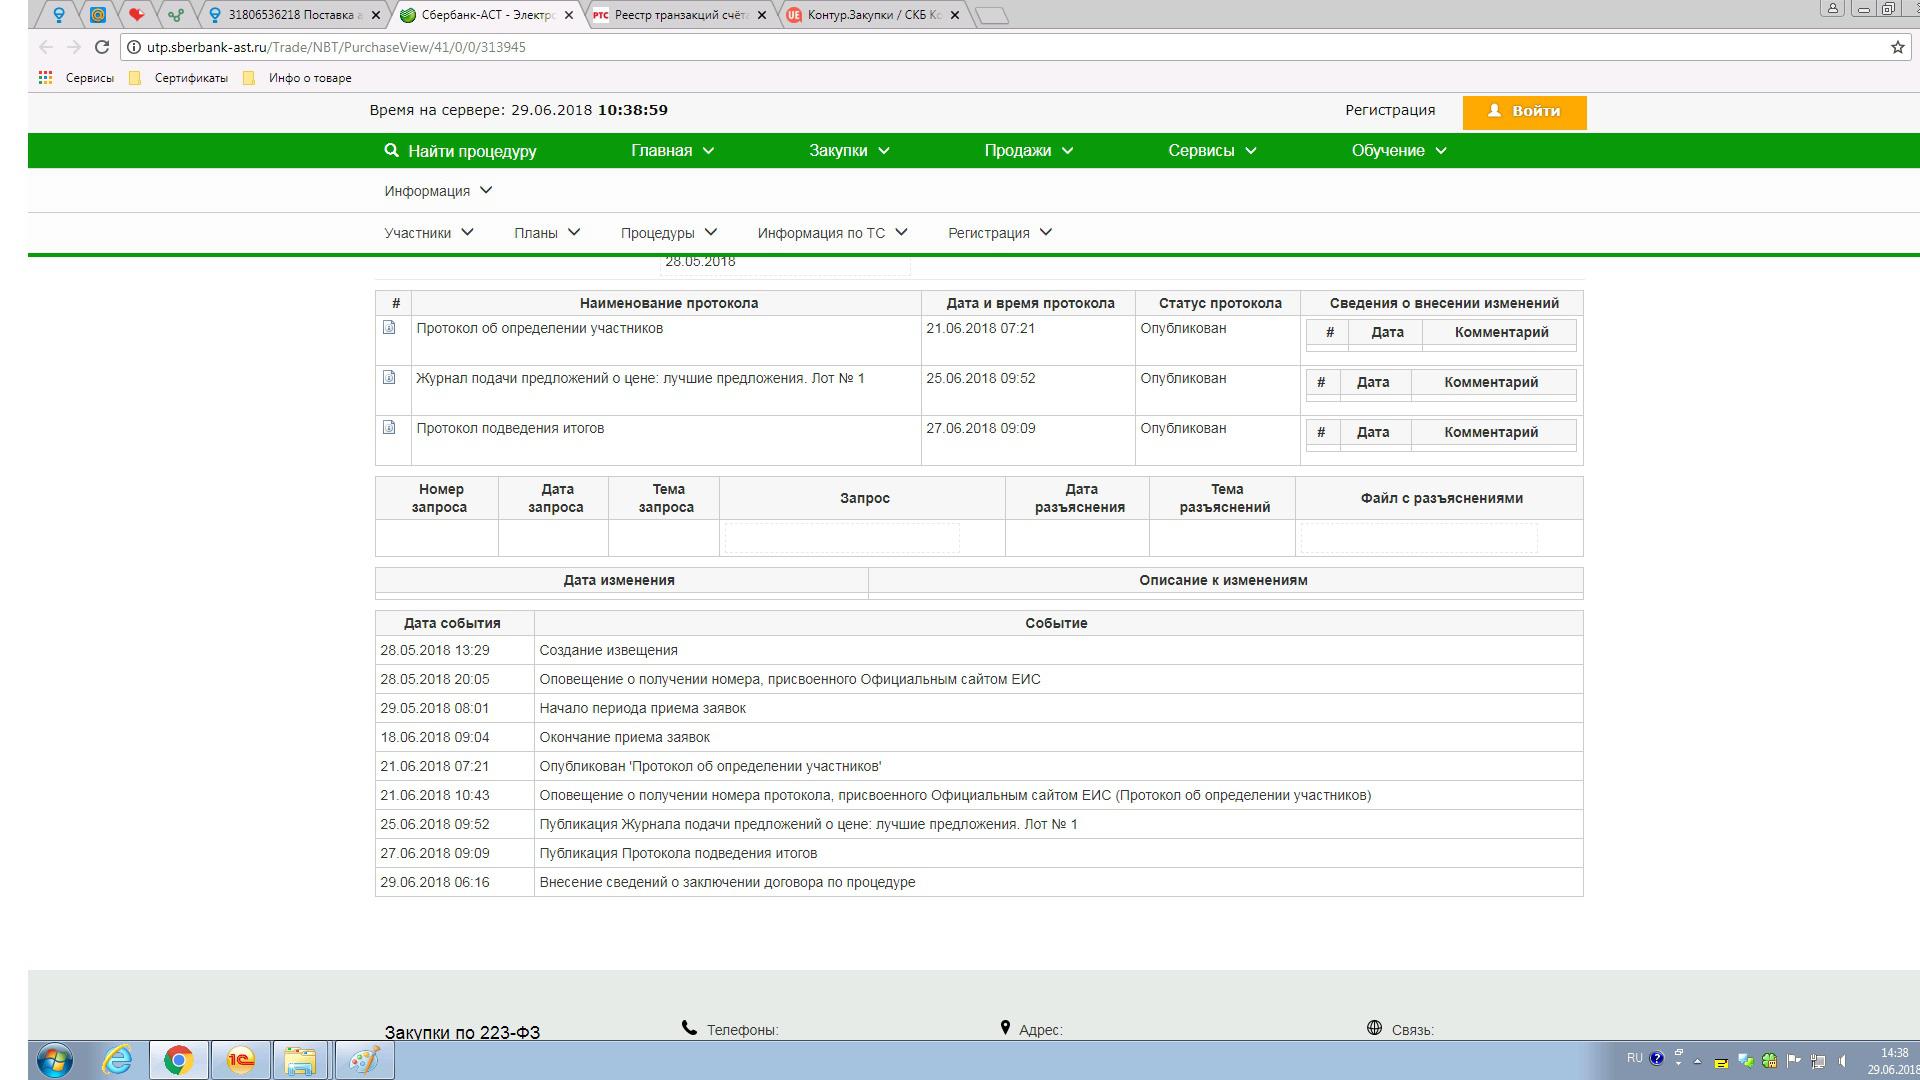
Task: Click the green clover tray icon
Action: coord(1769,1061)
